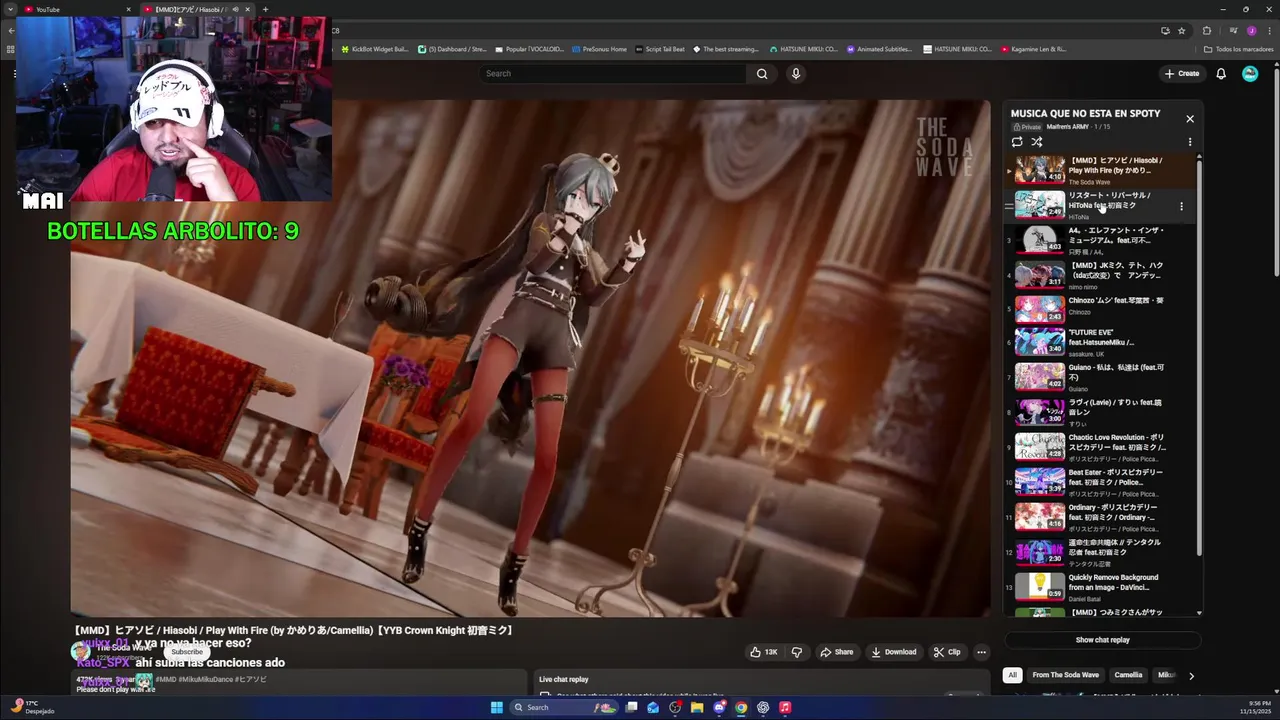
Task: Select Chaotic Love Revolution playlist entry
Action: click(1100, 447)
